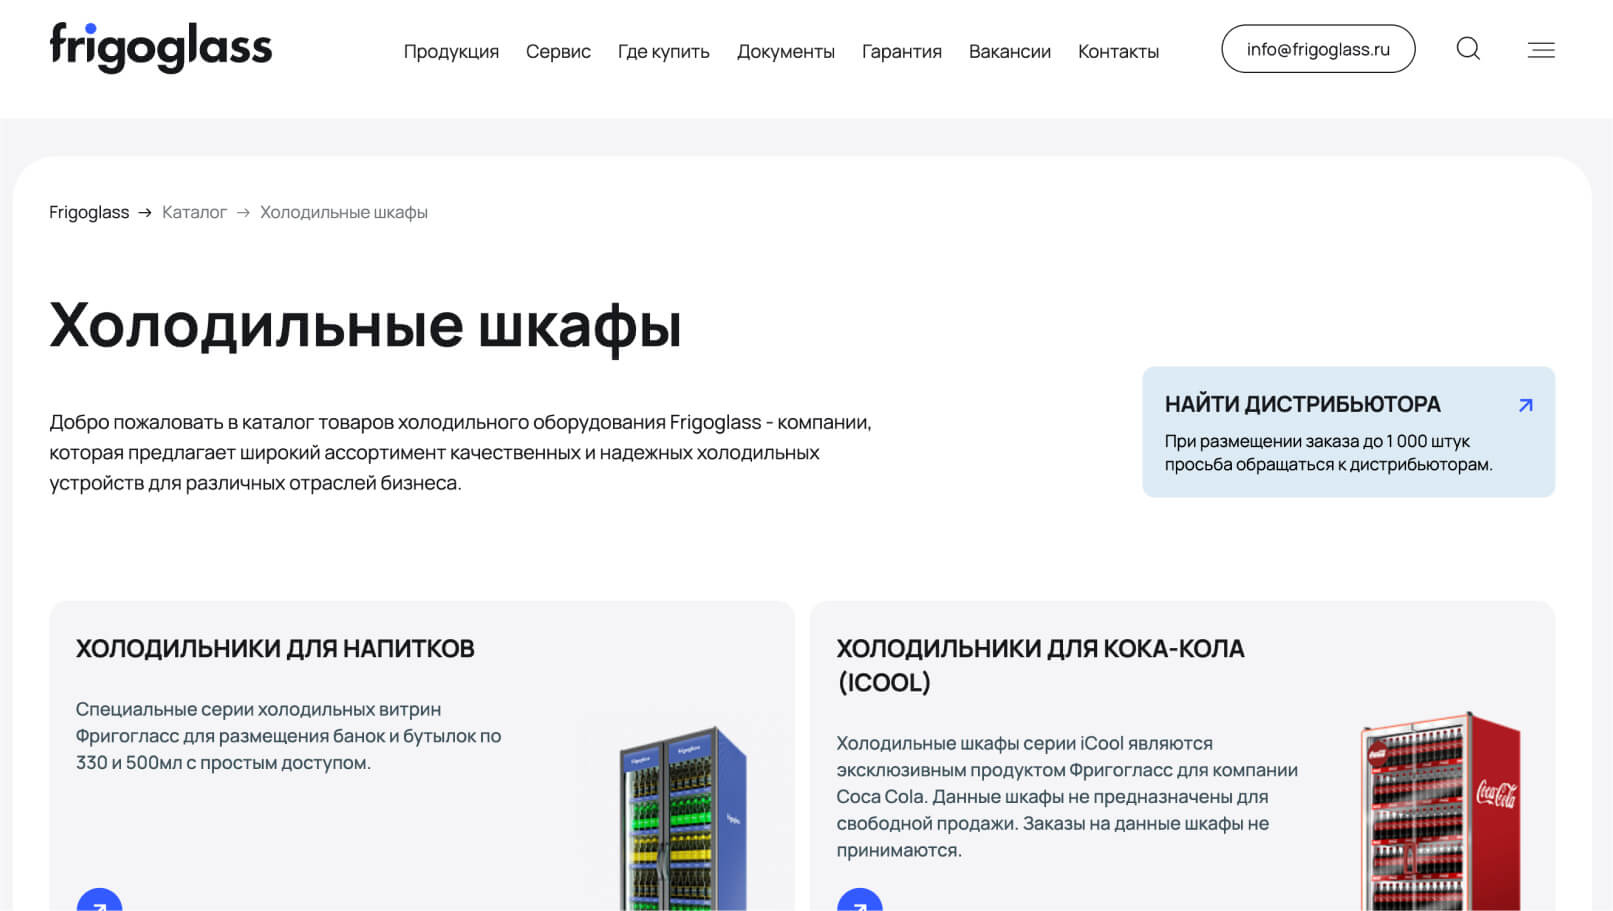Viewport: 1613px width, 911px height.
Task: Click the Холодильные шкафы page heading
Action: tap(366, 325)
